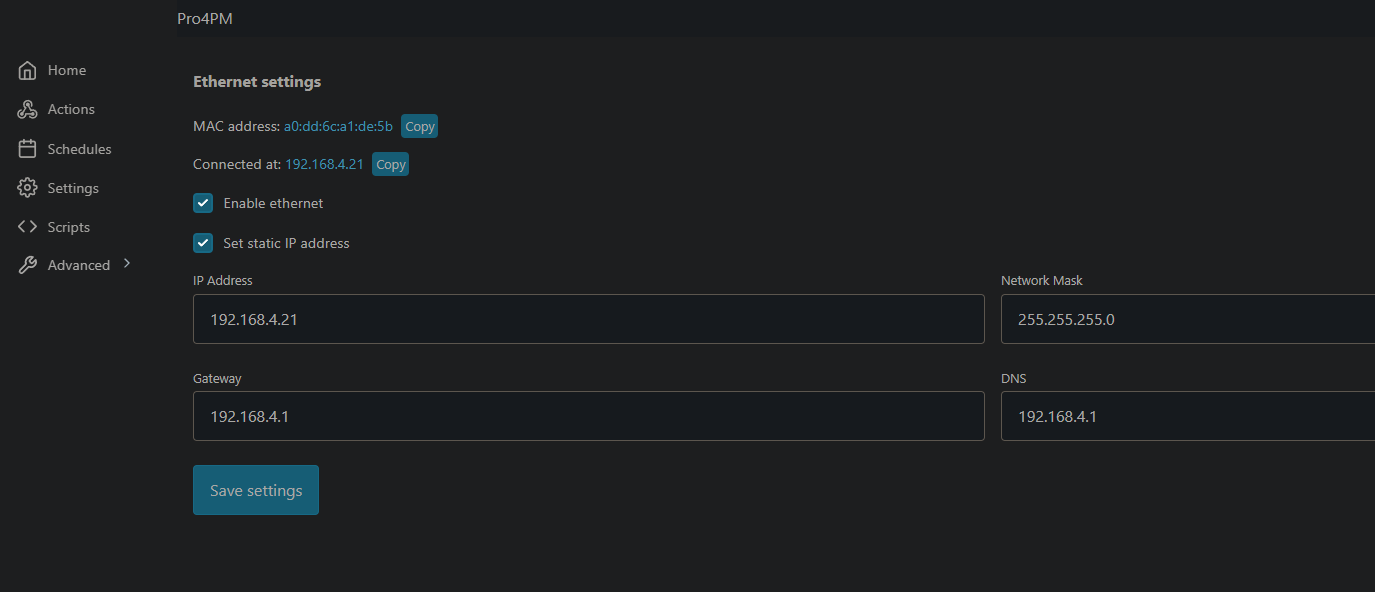This screenshot has width=1375, height=592.
Task: Copy the connected IP address
Action: [391, 164]
